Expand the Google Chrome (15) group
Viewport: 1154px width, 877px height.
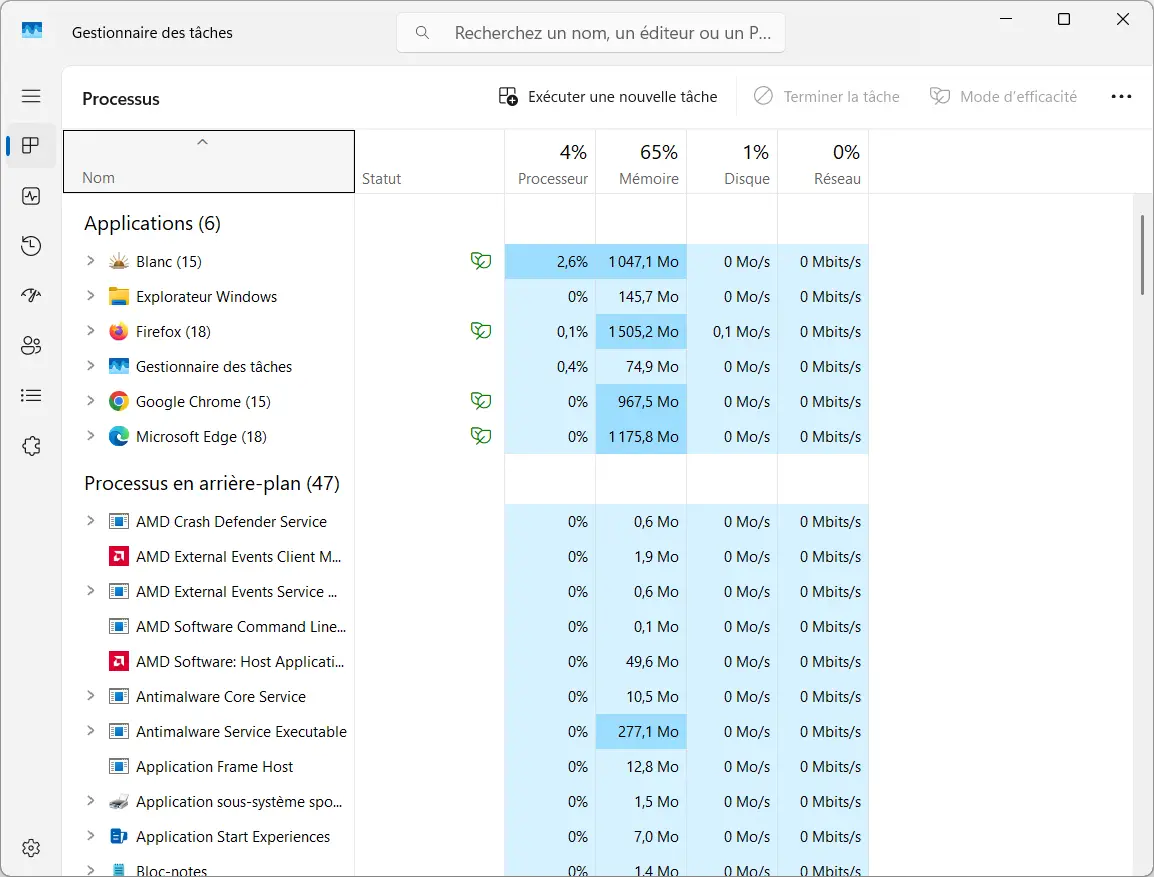(91, 400)
